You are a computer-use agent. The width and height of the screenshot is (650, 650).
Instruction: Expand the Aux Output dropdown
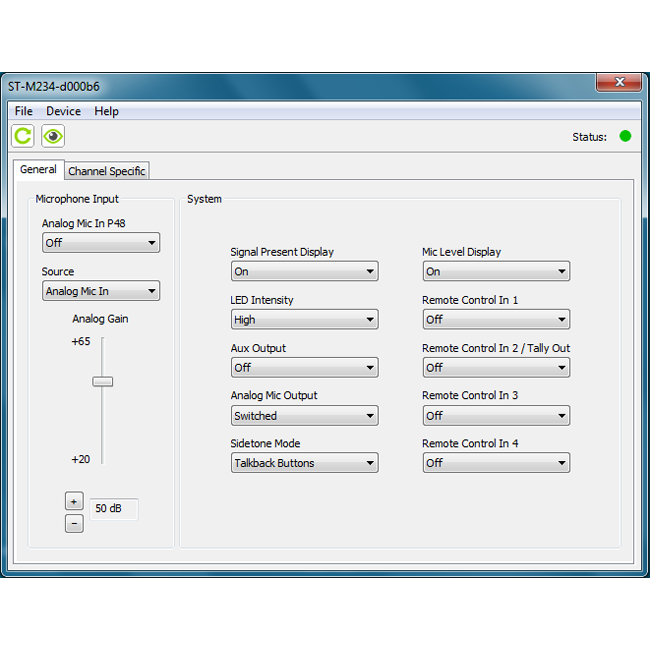coord(304,367)
